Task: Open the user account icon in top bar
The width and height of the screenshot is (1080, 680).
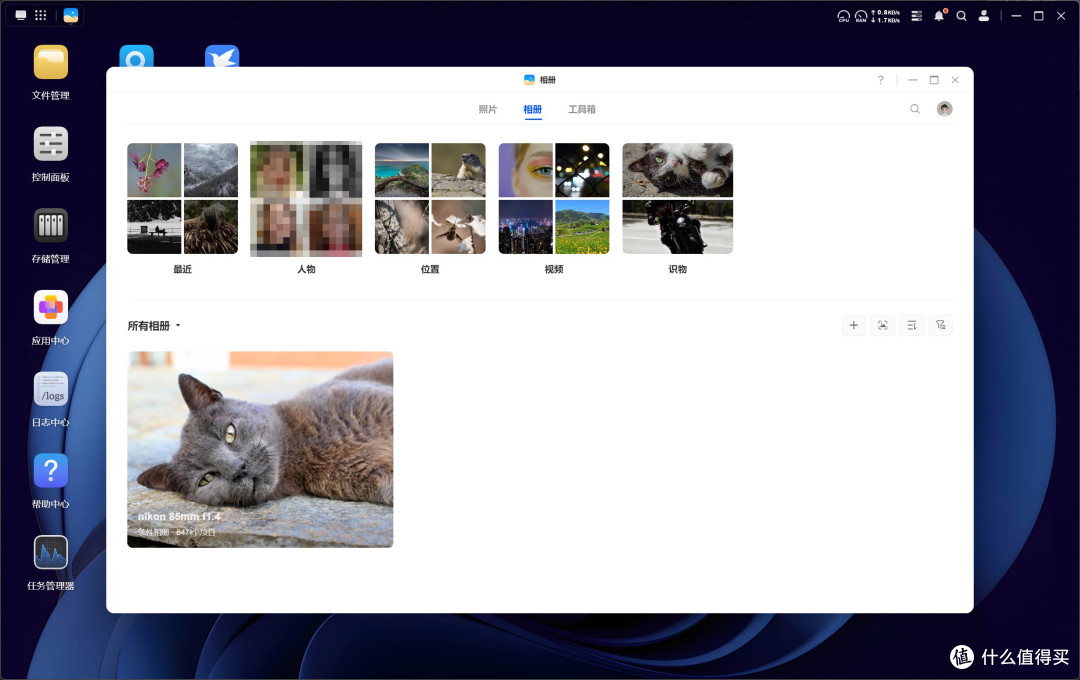Action: click(x=984, y=16)
